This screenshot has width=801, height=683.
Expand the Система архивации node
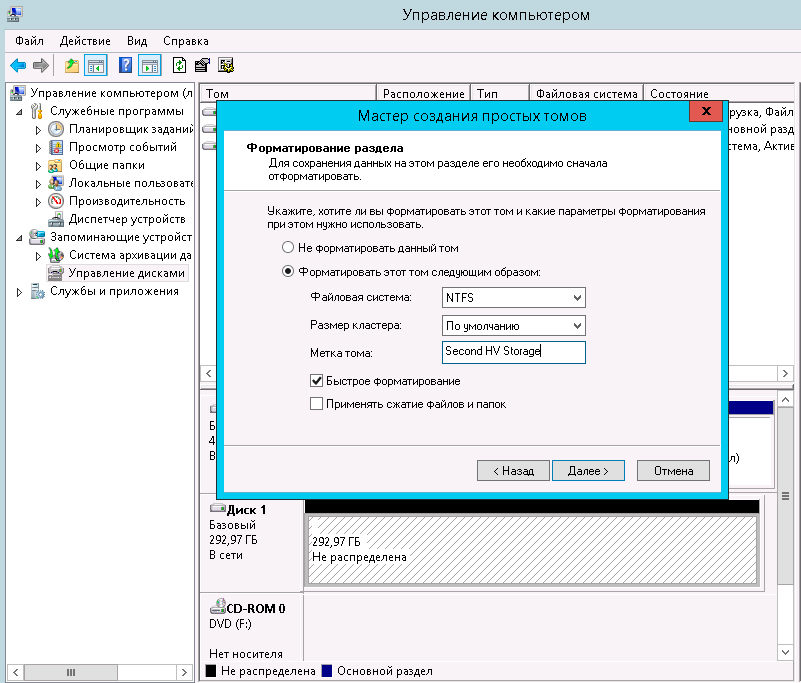click(x=38, y=256)
